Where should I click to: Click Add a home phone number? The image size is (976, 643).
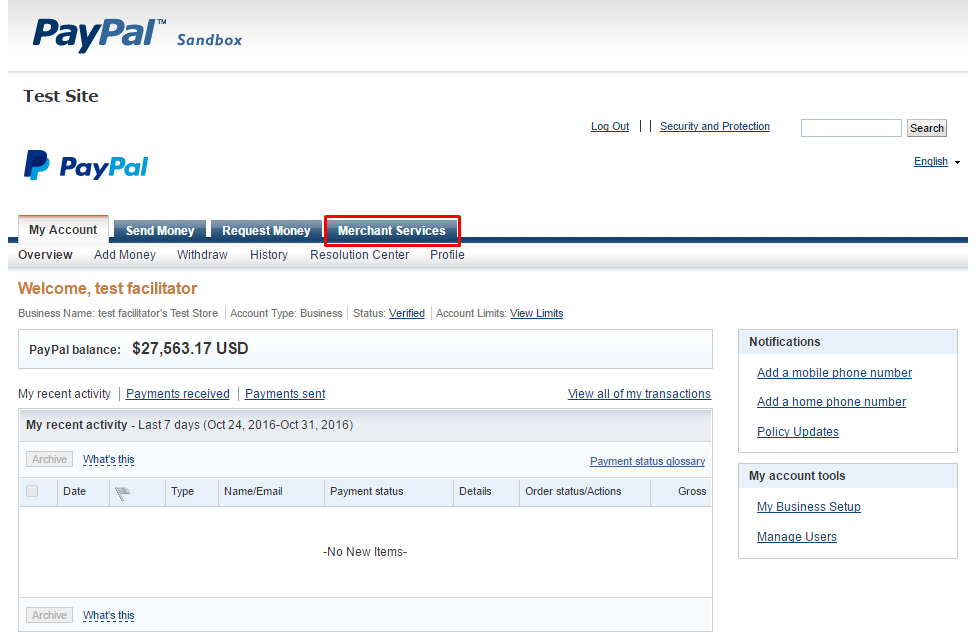[831, 402]
